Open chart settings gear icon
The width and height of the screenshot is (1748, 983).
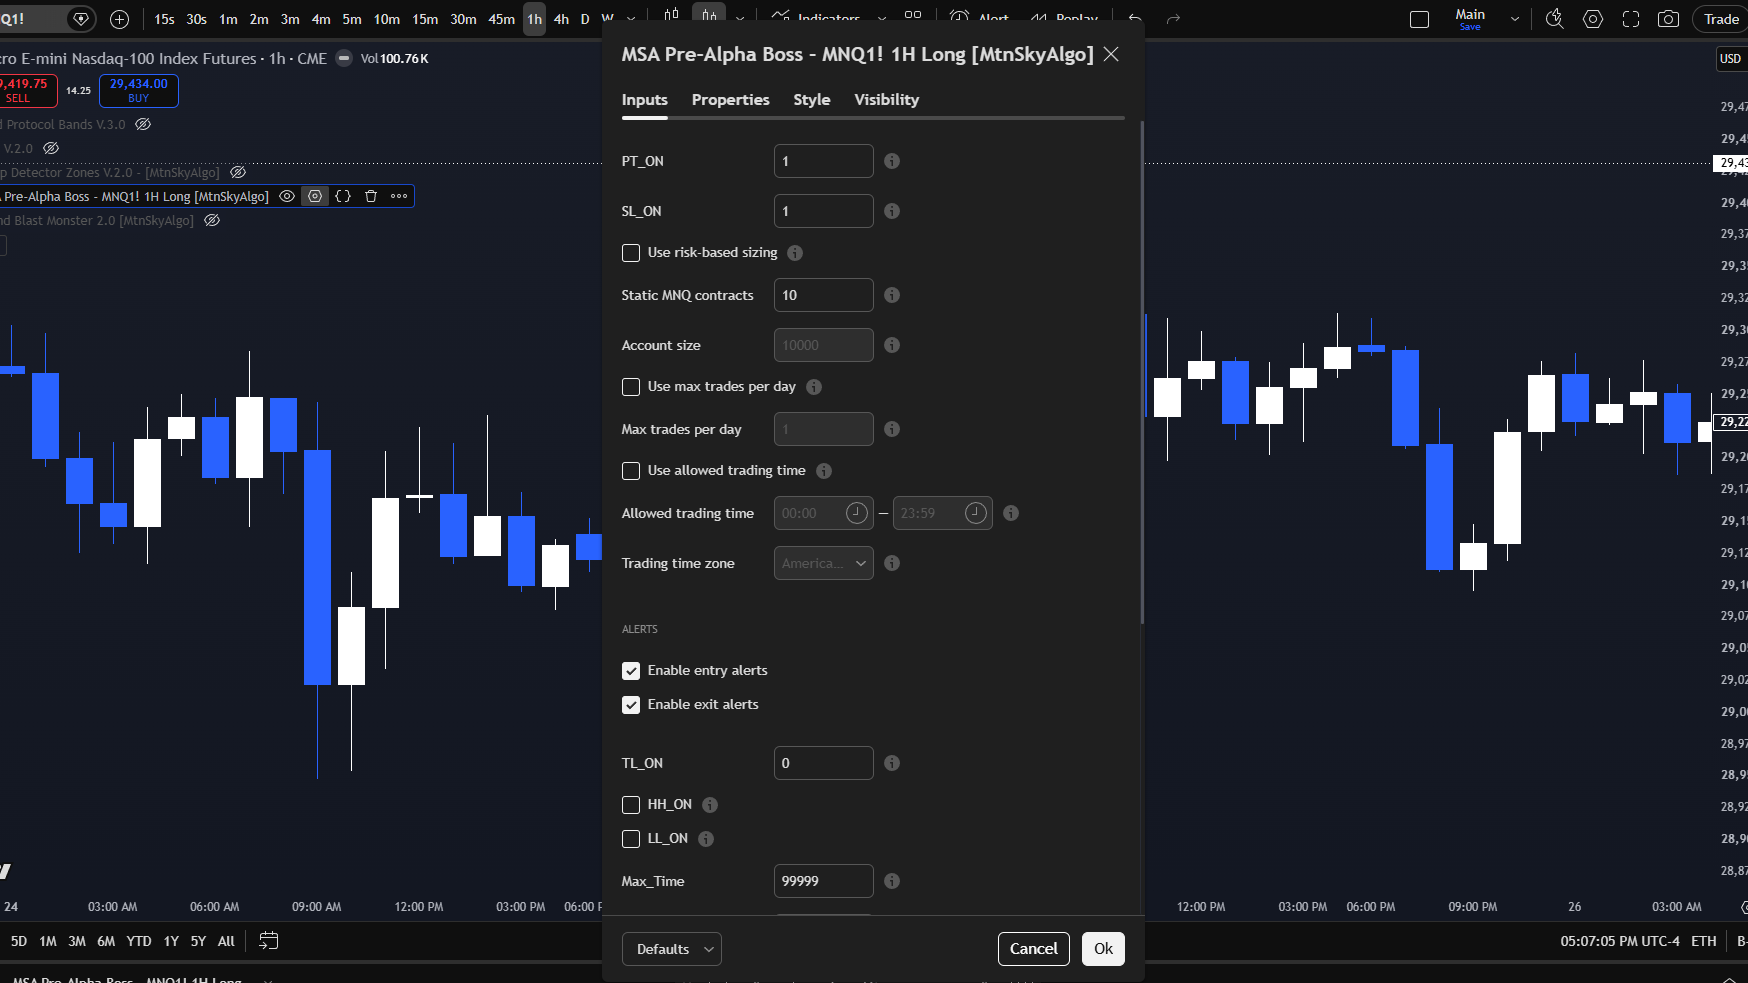1593,19
